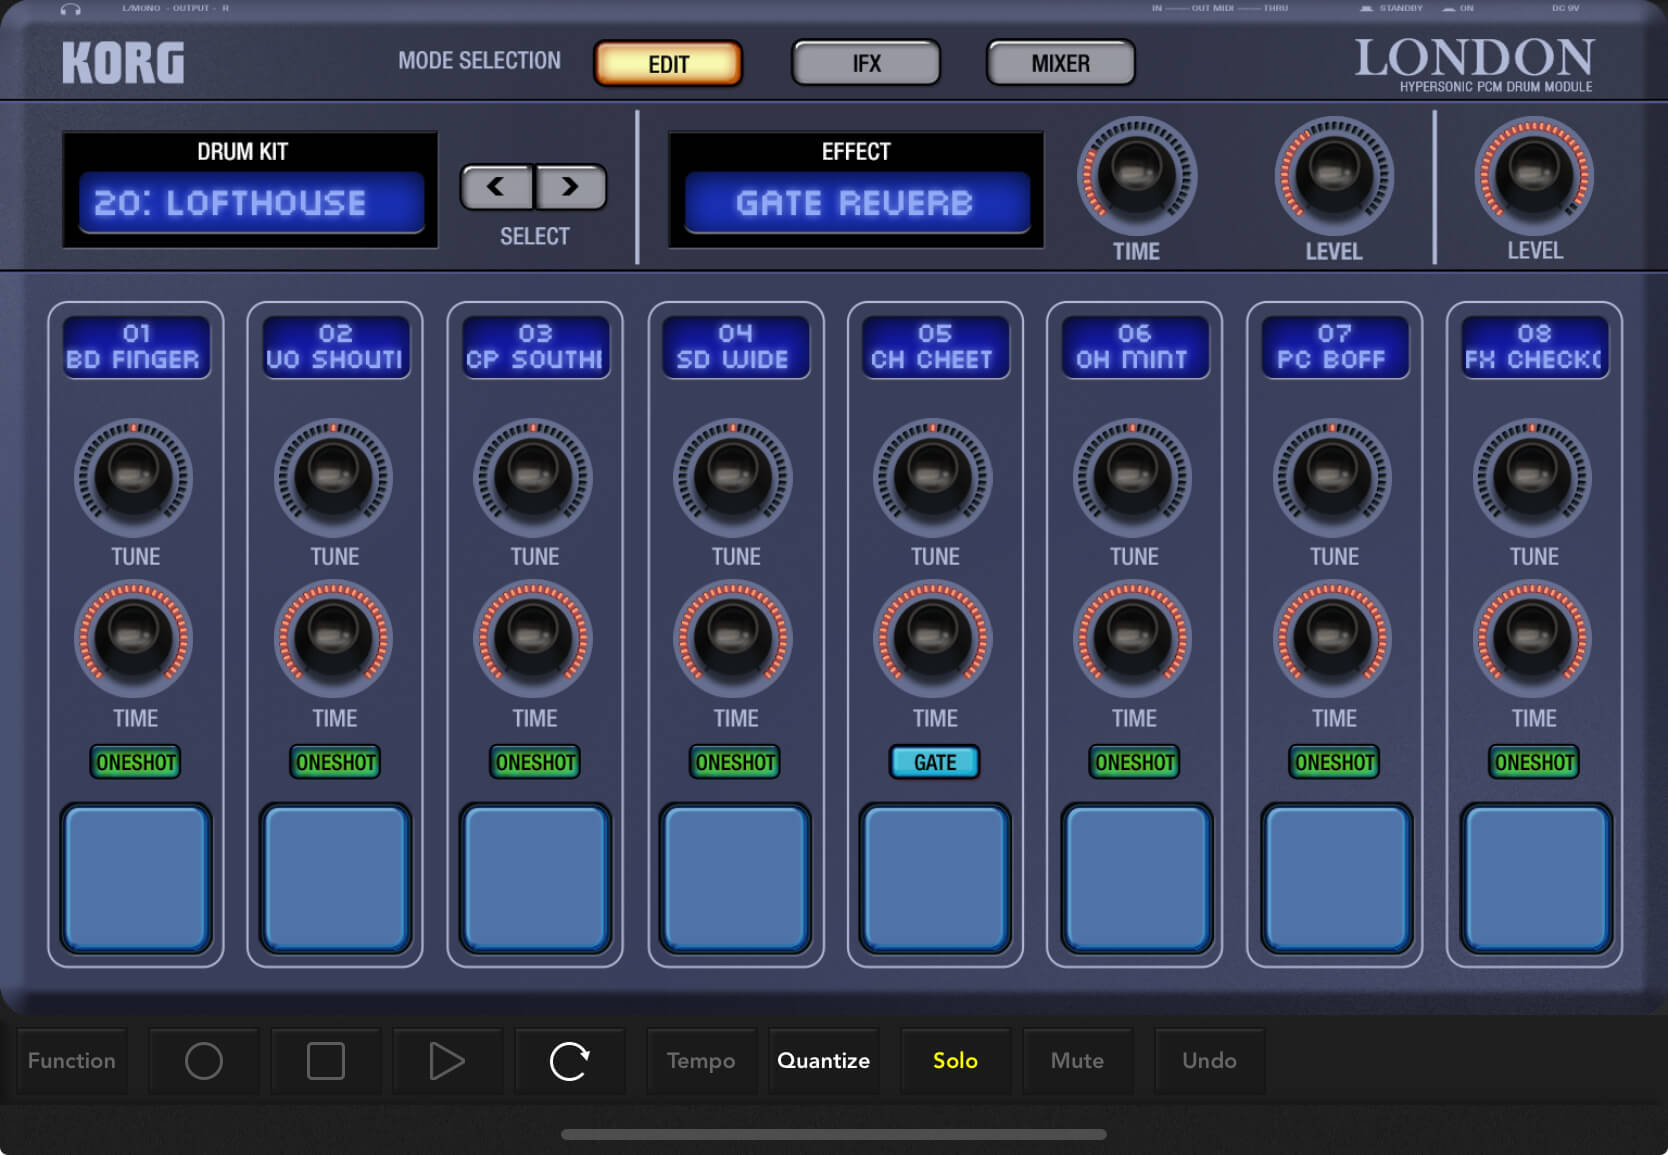Screen dimensions: 1668x1155
Task: Start playback with the play triangle
Action: [446, 1061]
